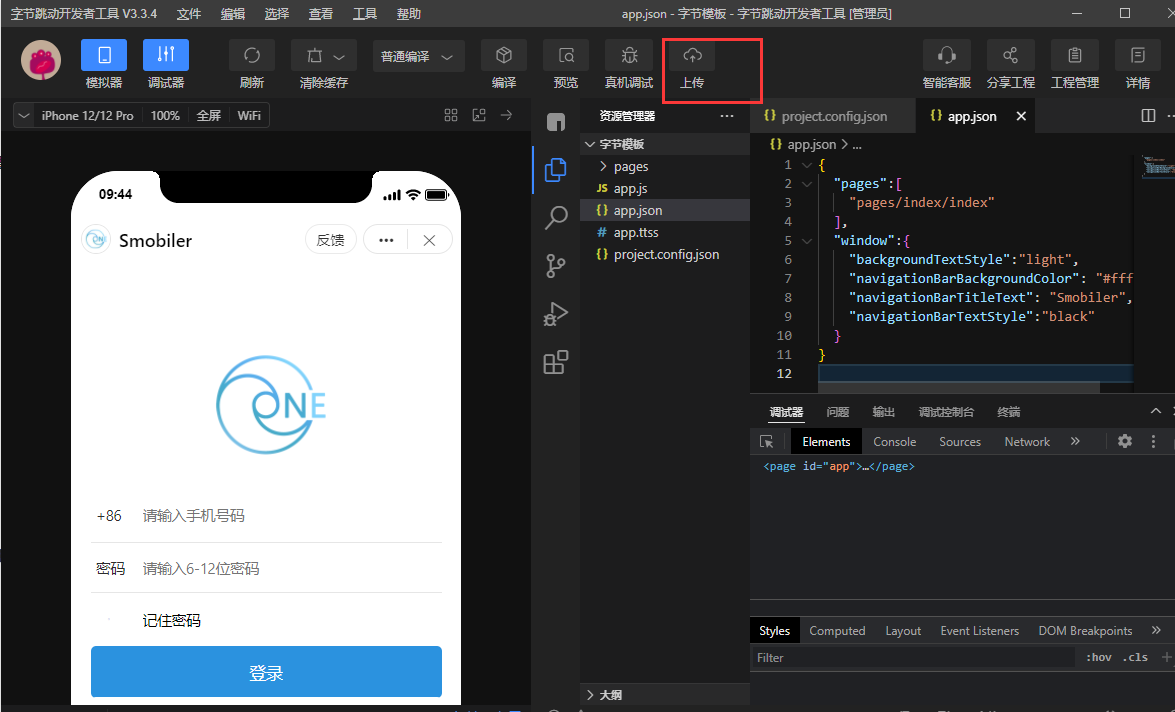Screen dimensions: 1175x712
Task: Click the 上传 upload cloud icon
Action: [692, 55]
